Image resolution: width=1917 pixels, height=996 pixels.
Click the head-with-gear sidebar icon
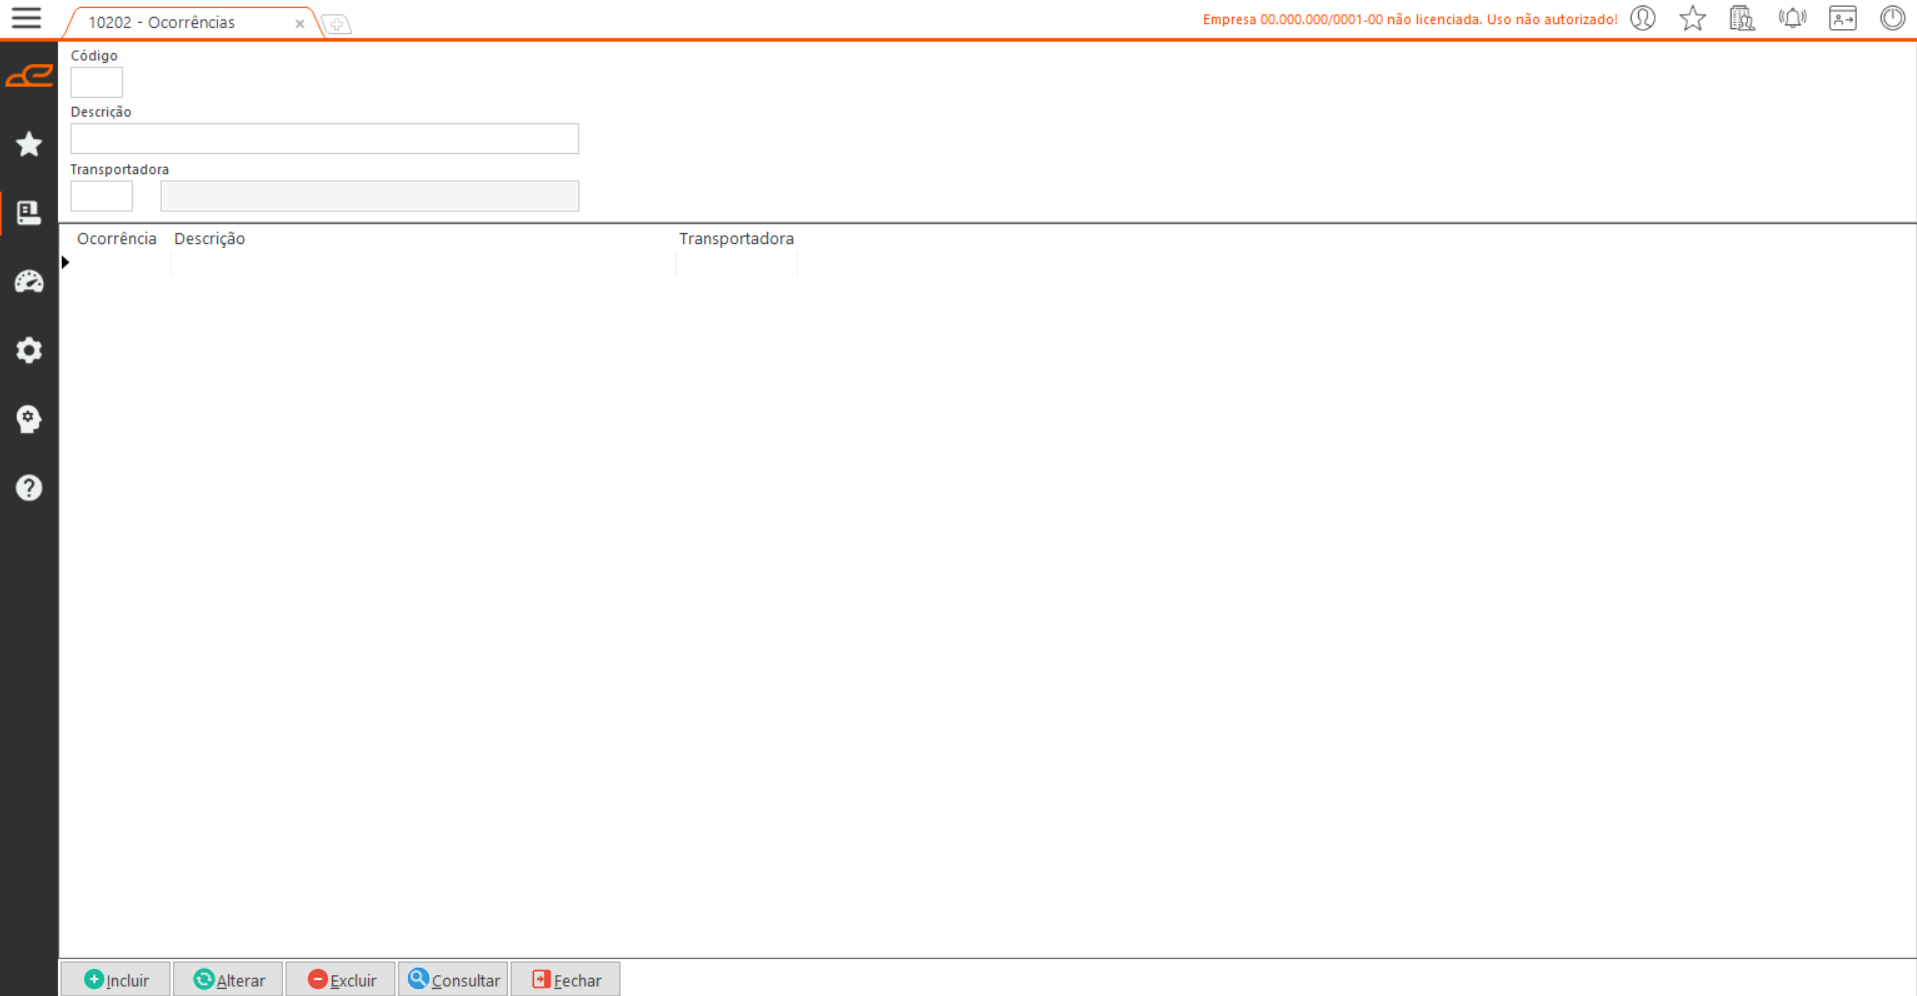29,419
